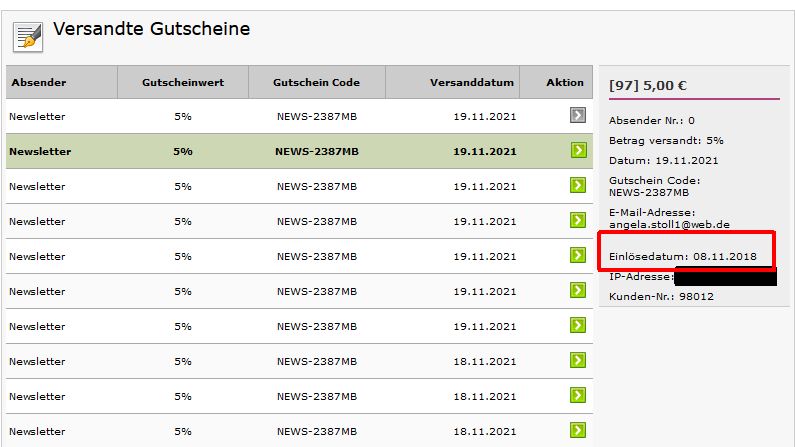Click the Gutscheinwert column header
This screenshot has width=795, height=447.
click(x=182, y=83)
